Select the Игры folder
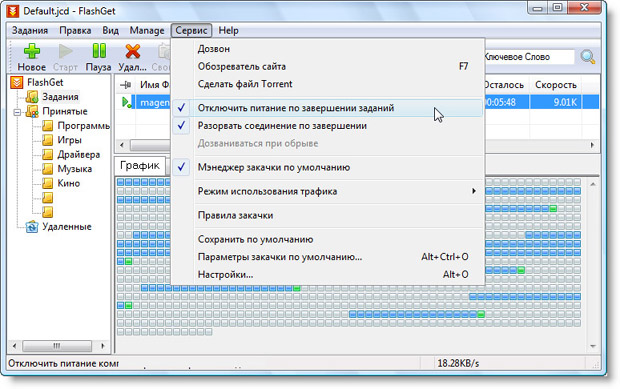620x389 pixels. [x=69, y=140]
